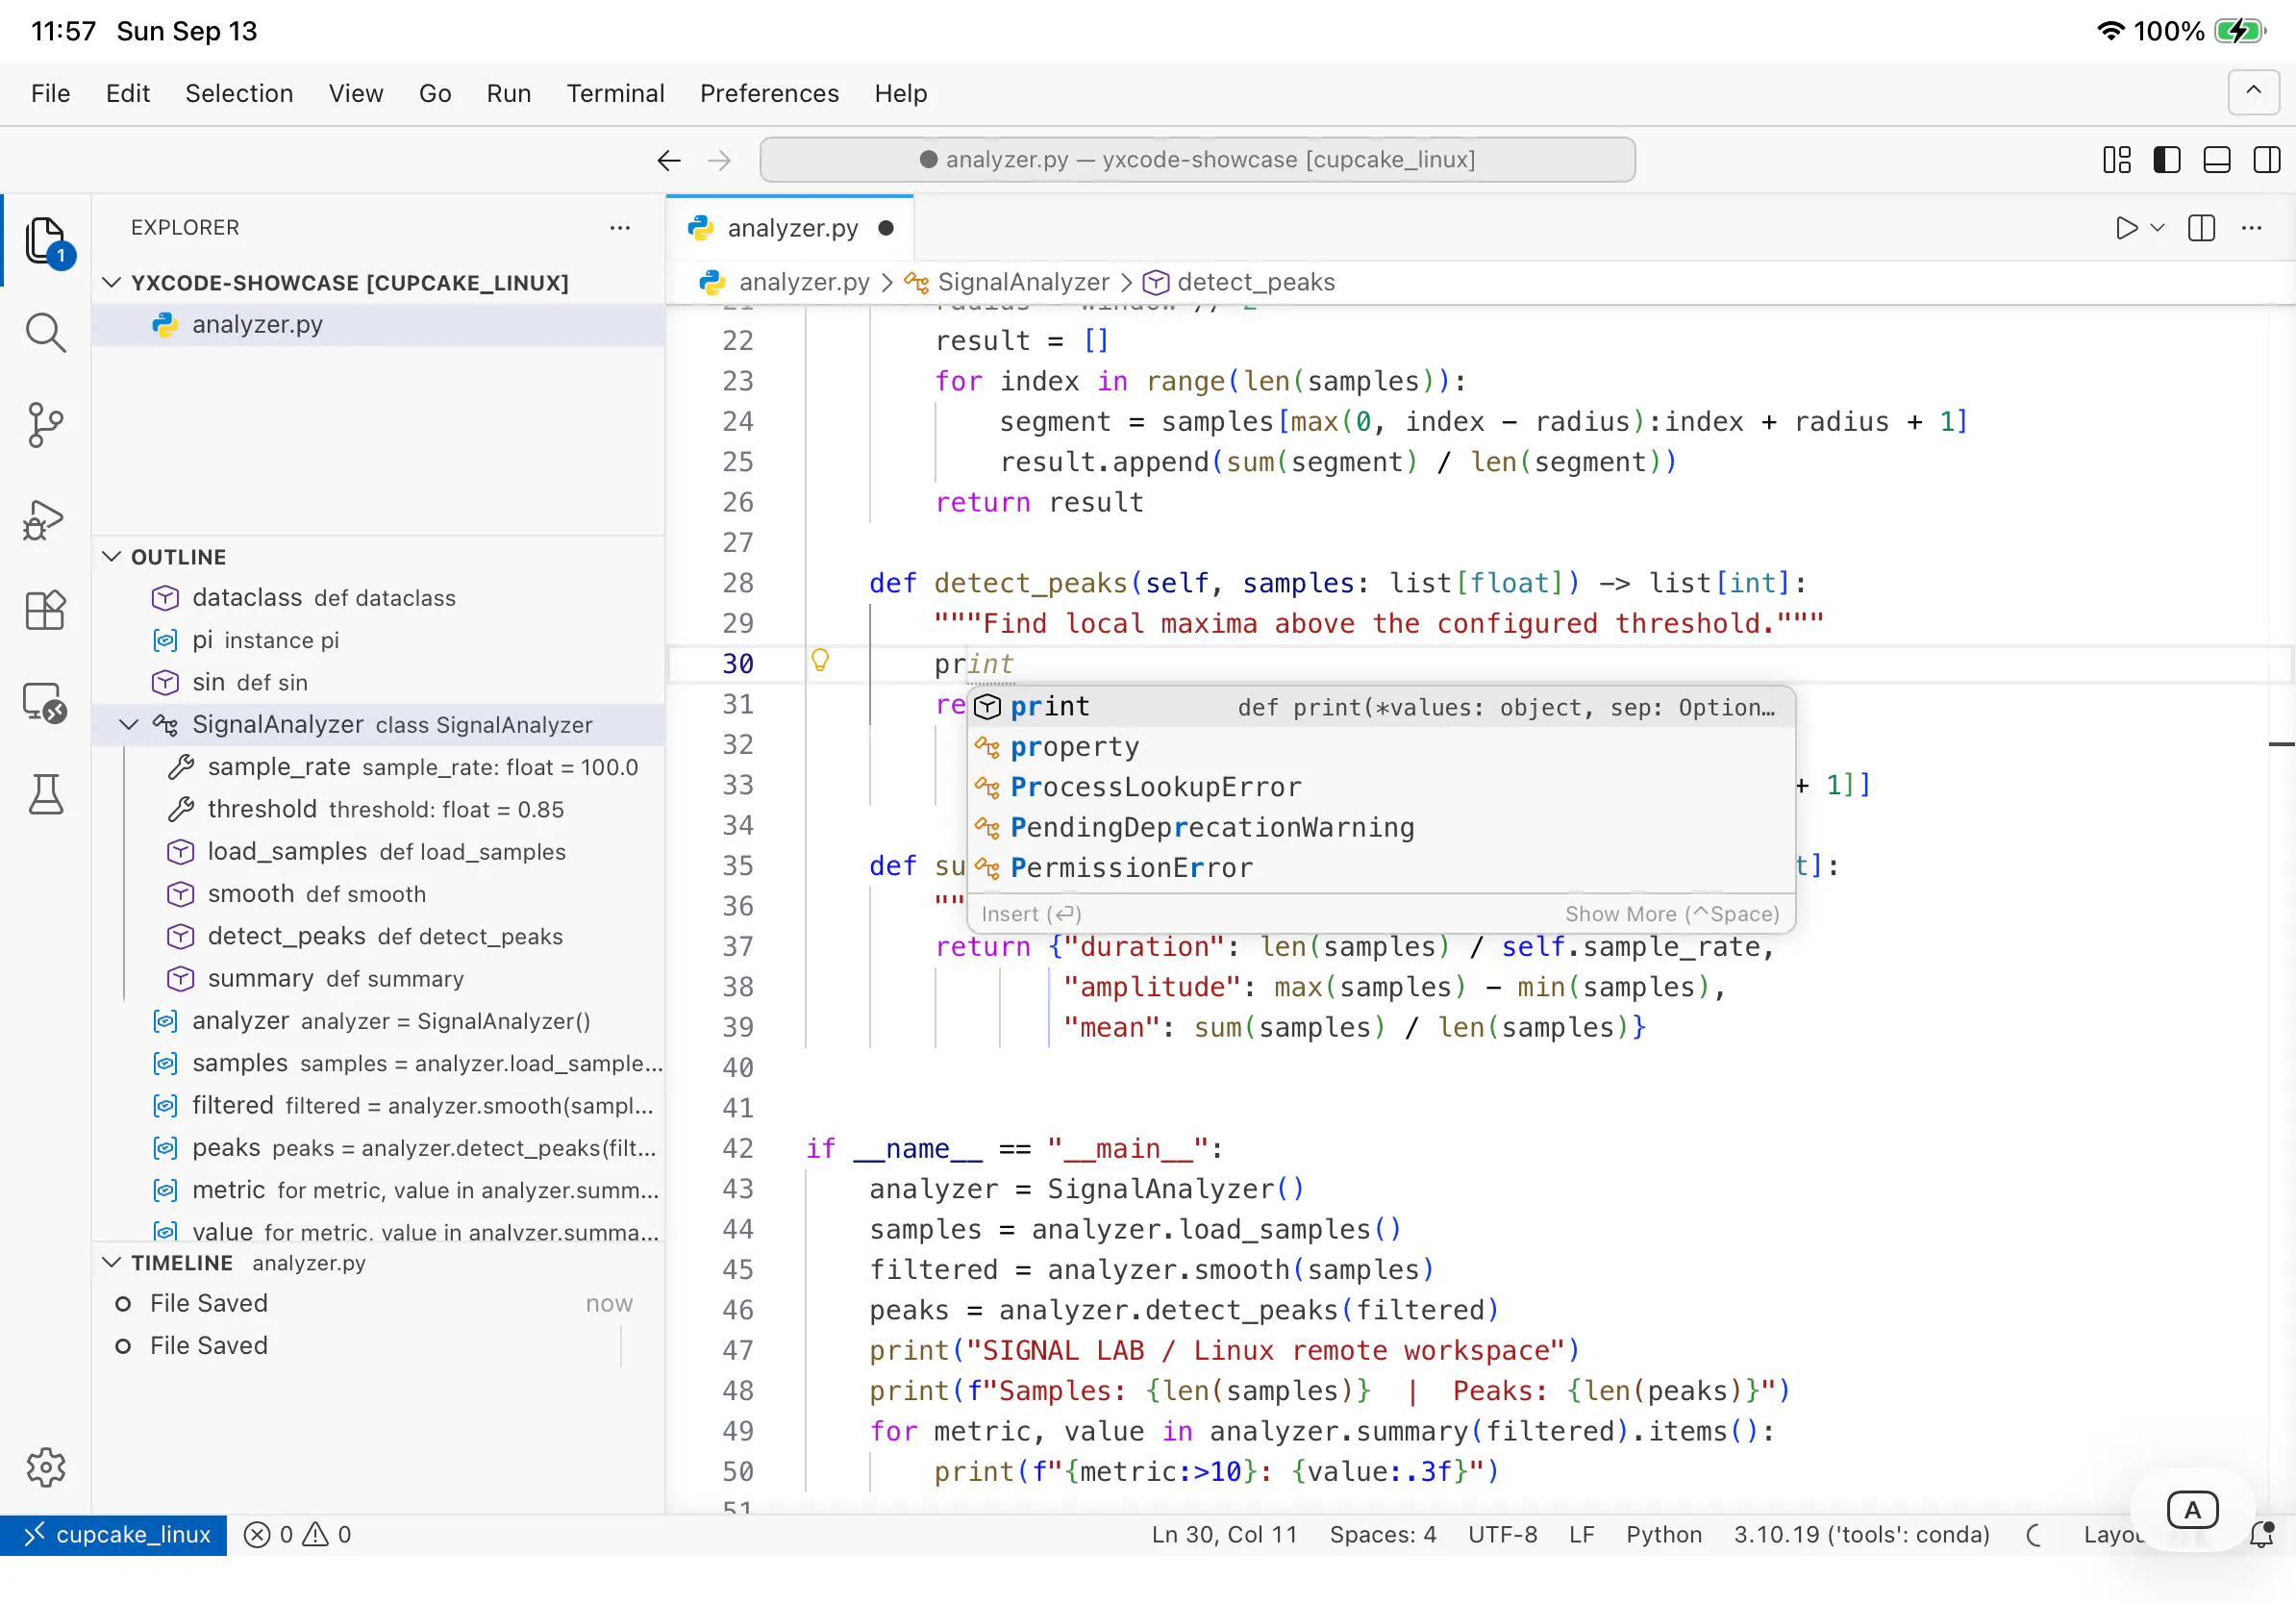Click detect_peaks in the breadcrumb

click(x=1240, y=283)
